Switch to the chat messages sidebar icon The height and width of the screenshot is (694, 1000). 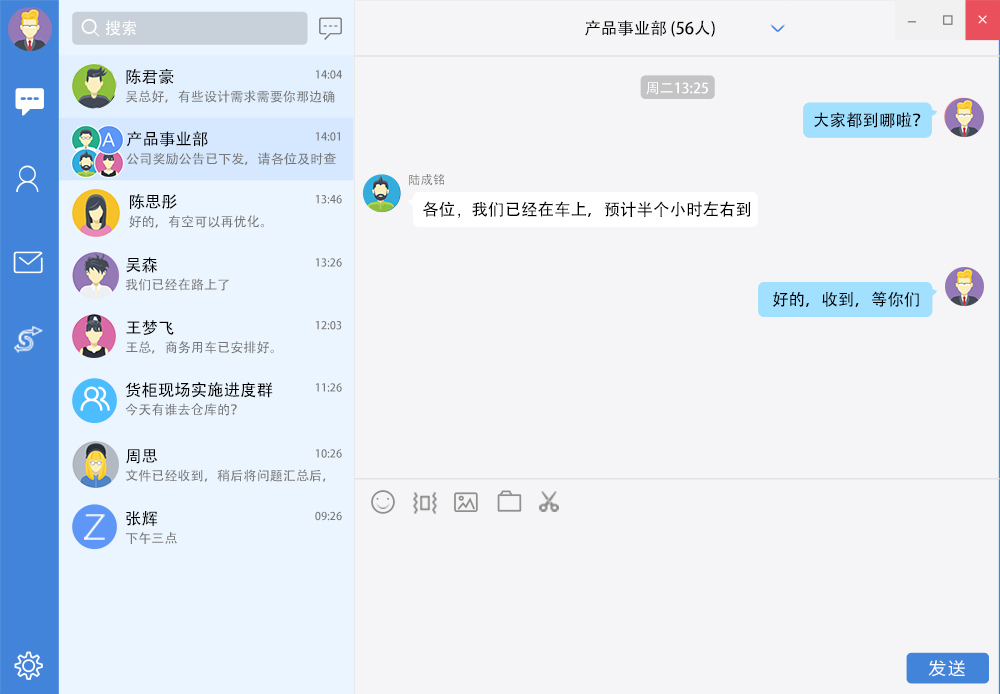click(x=29, y=101)
